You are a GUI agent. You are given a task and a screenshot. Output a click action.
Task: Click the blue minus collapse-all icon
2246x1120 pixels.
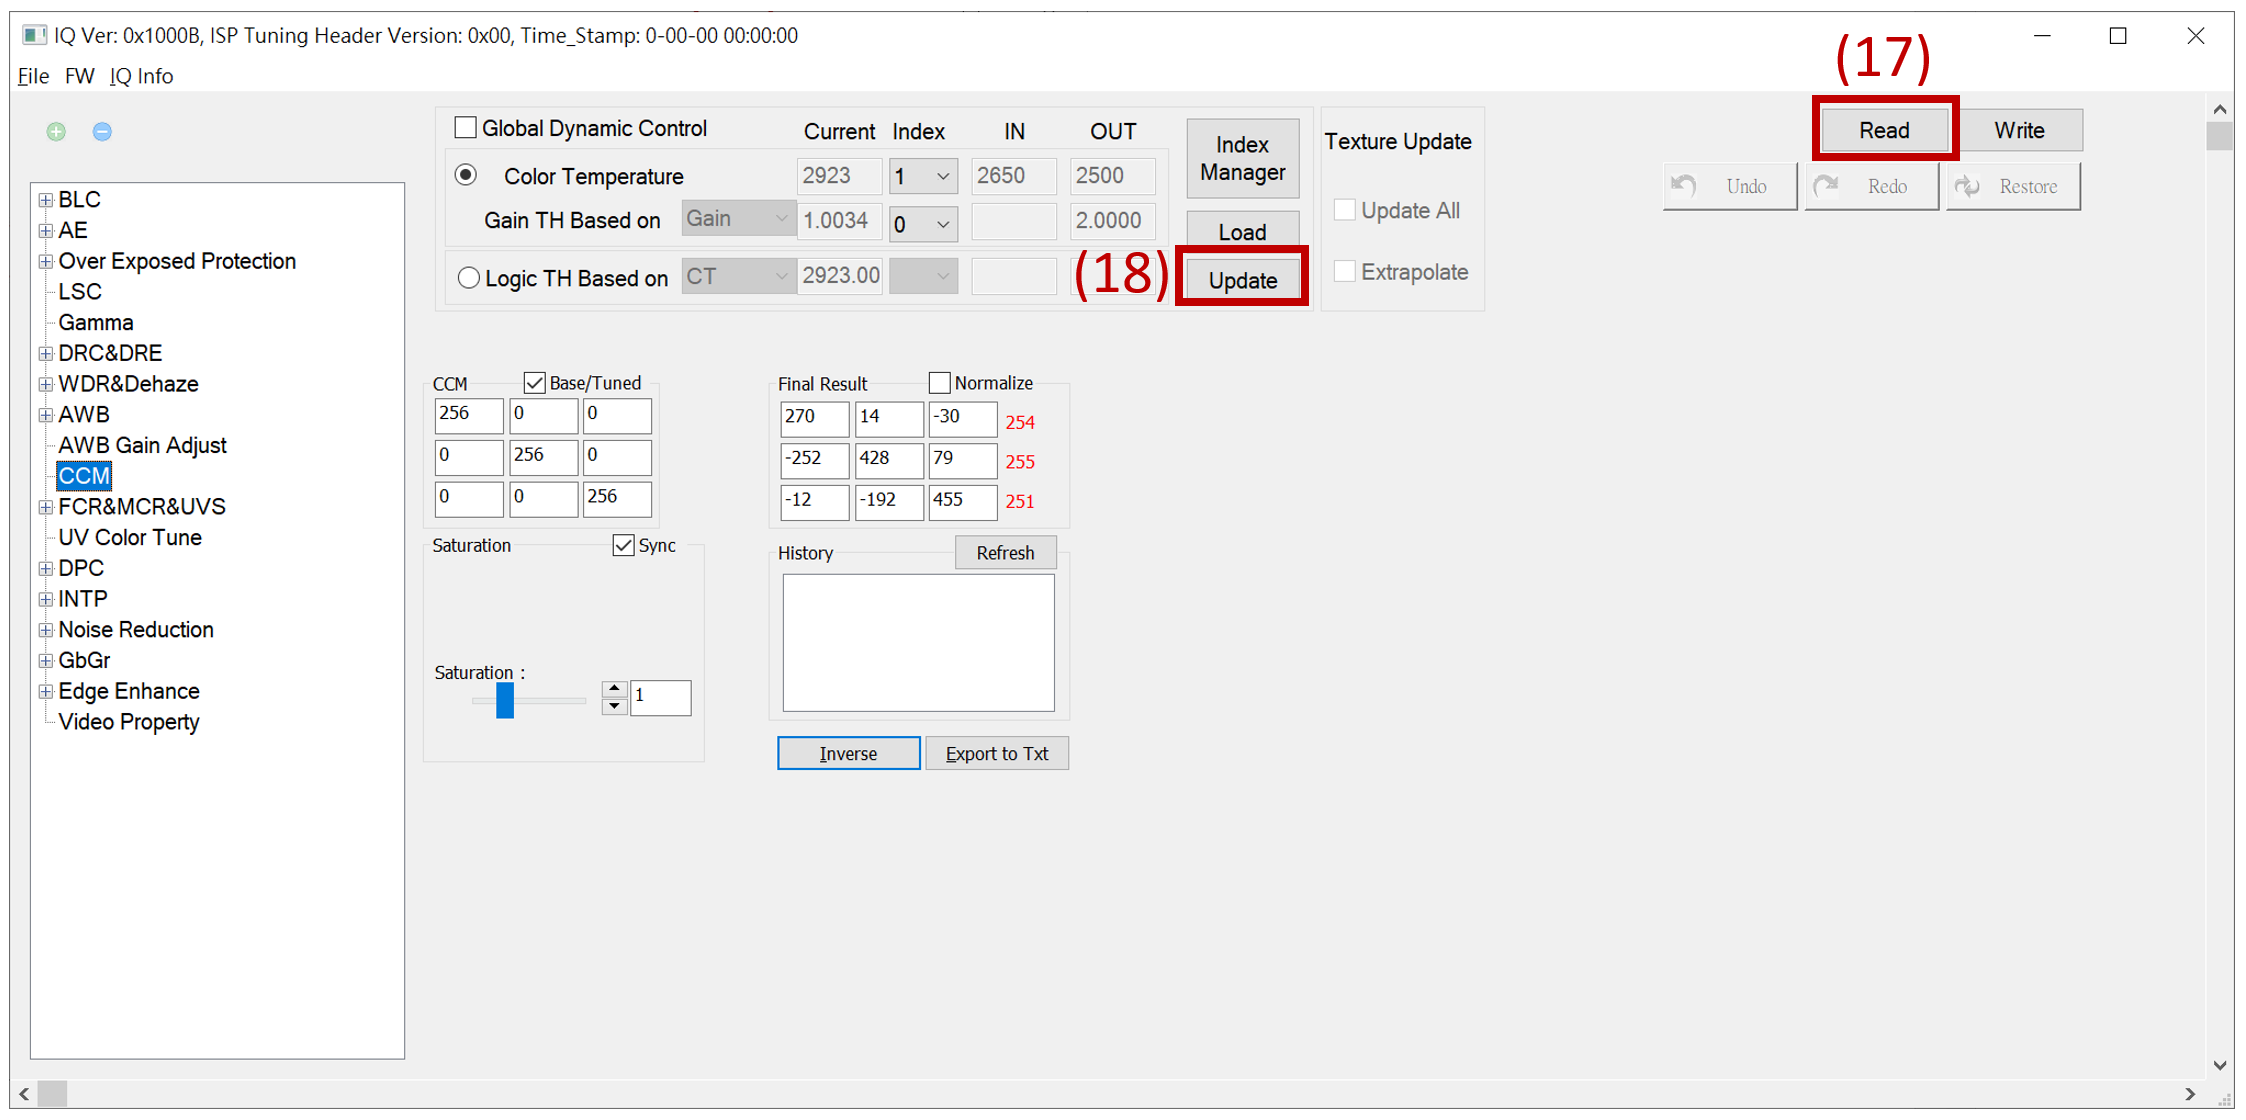(x=102, y=131)
